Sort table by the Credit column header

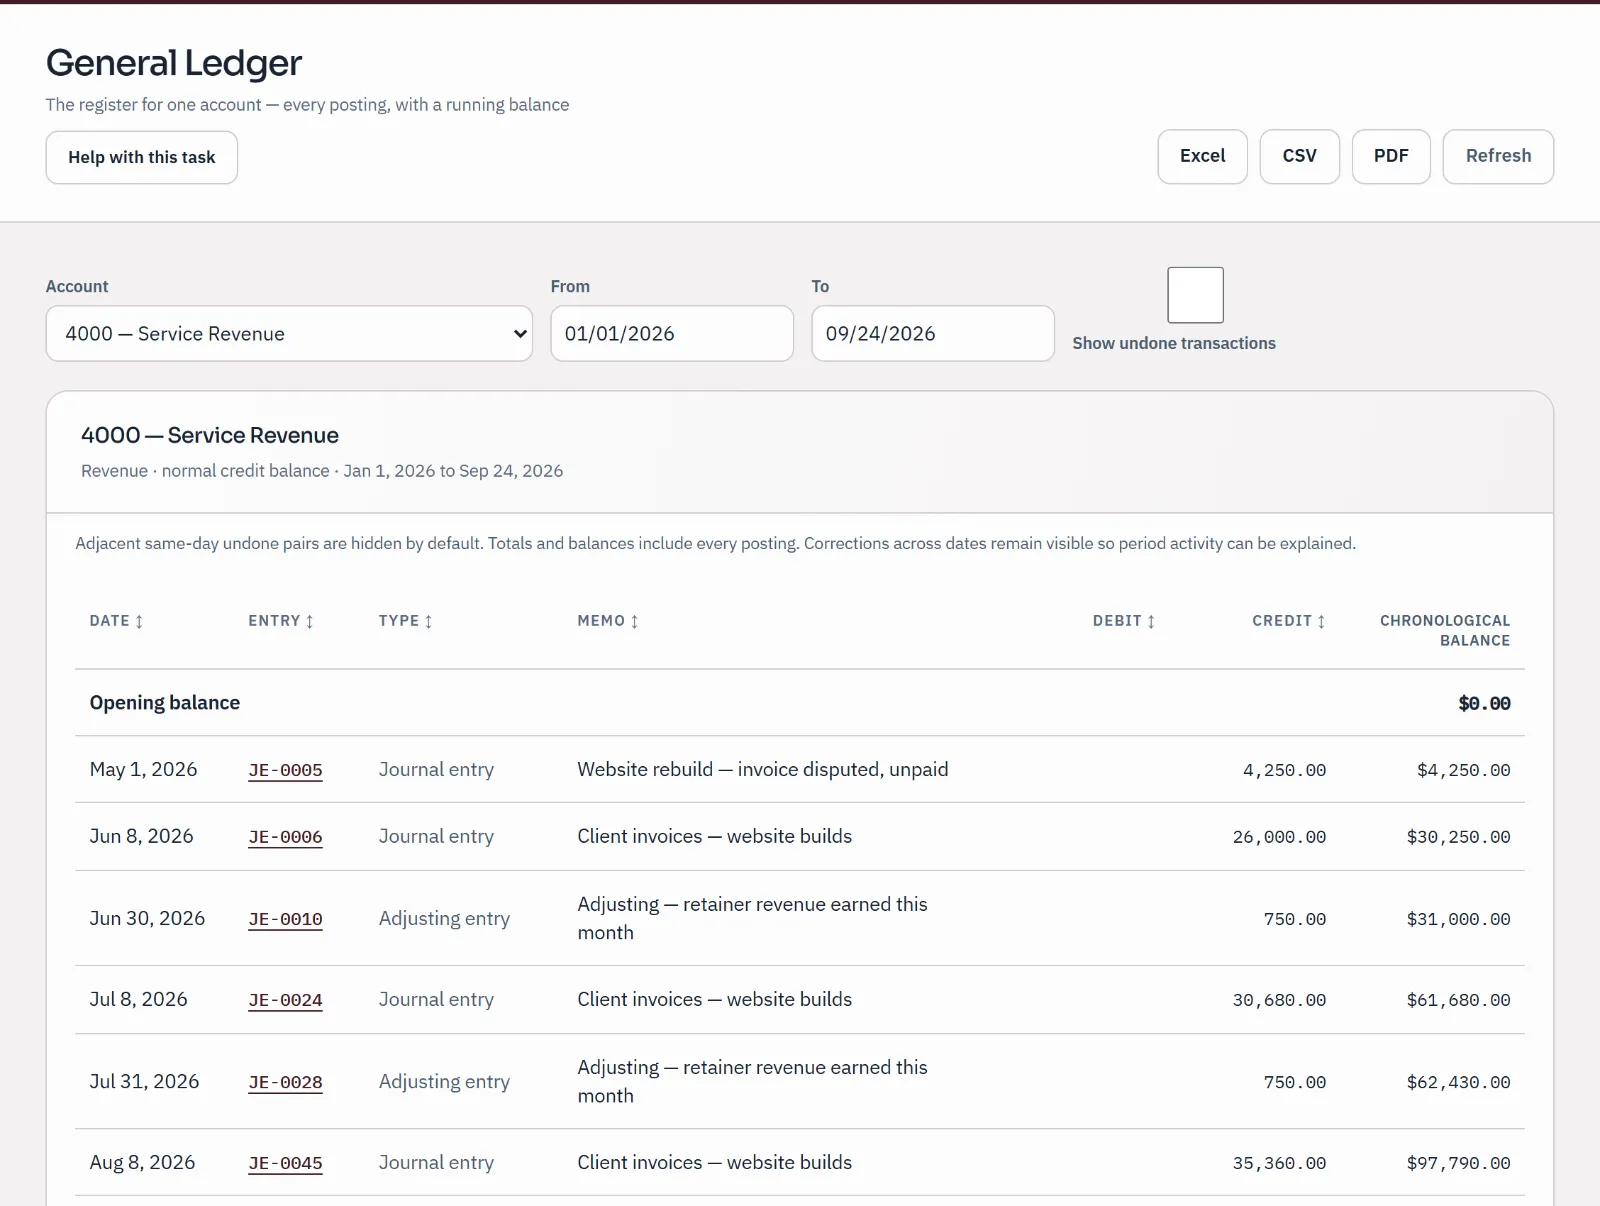point(1289,621)
